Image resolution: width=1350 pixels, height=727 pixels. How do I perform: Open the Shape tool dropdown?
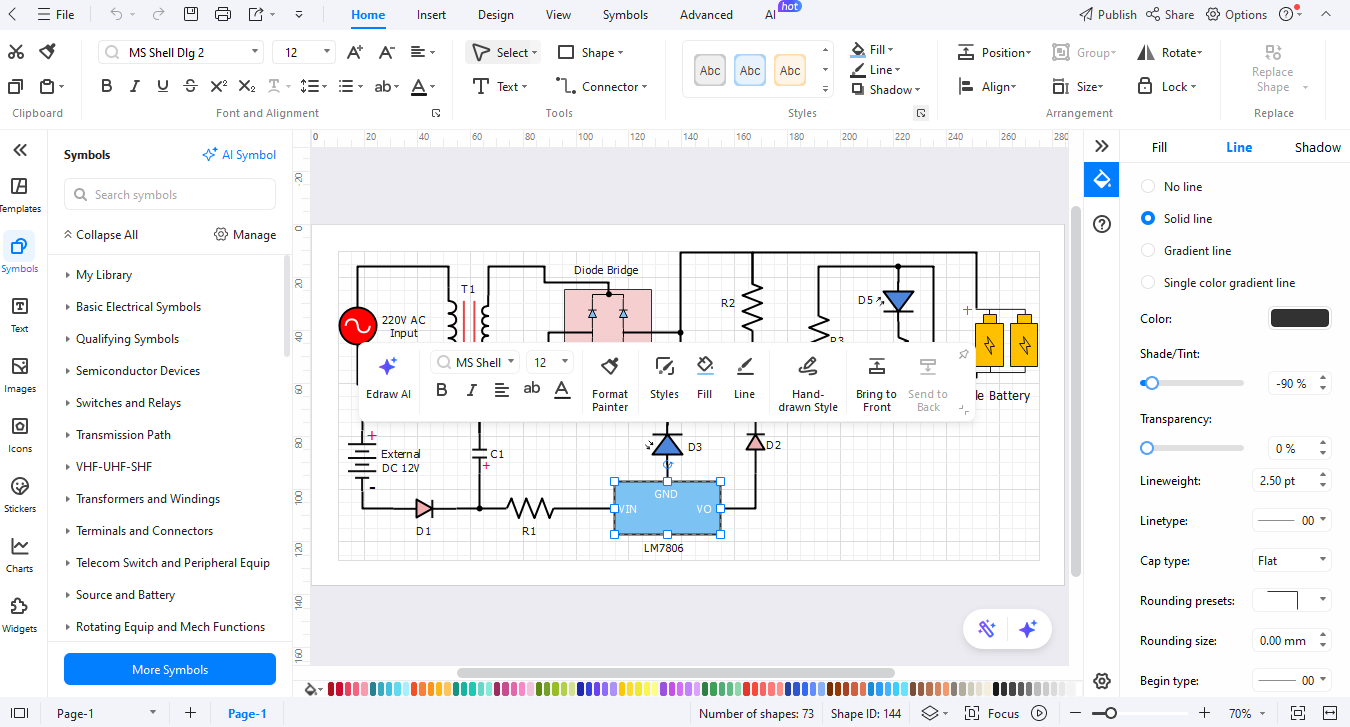[591, 52]
